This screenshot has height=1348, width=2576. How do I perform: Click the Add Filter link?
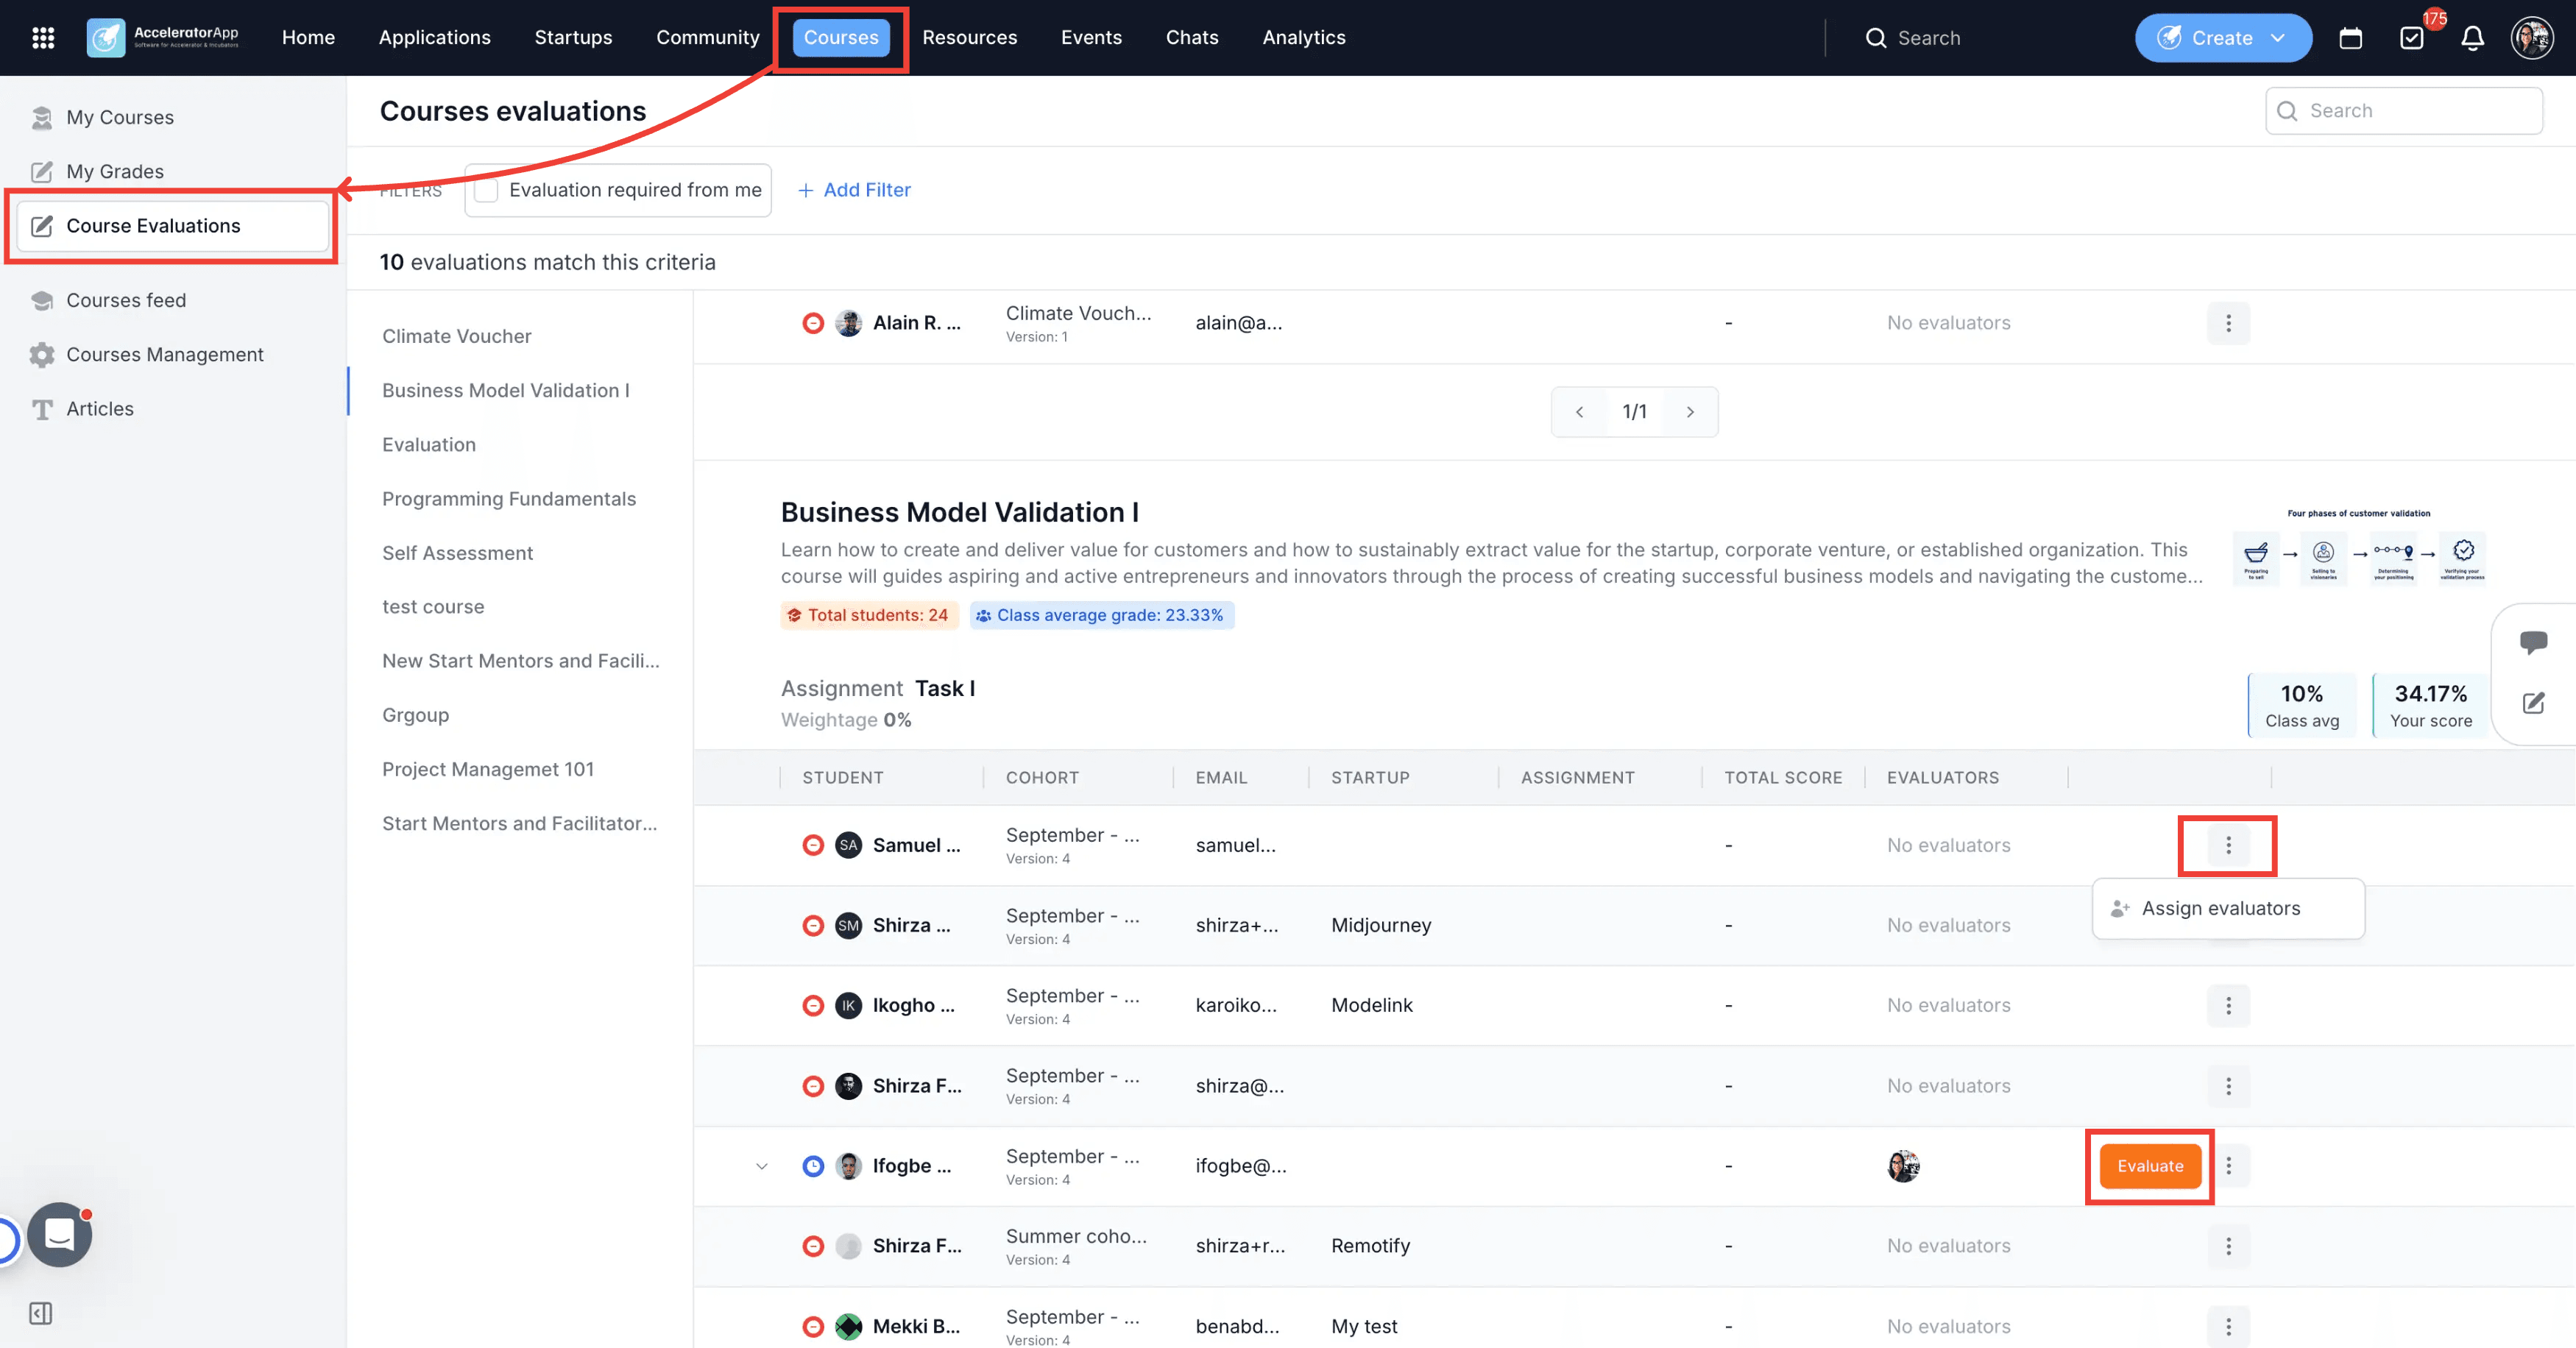(854, 190)
